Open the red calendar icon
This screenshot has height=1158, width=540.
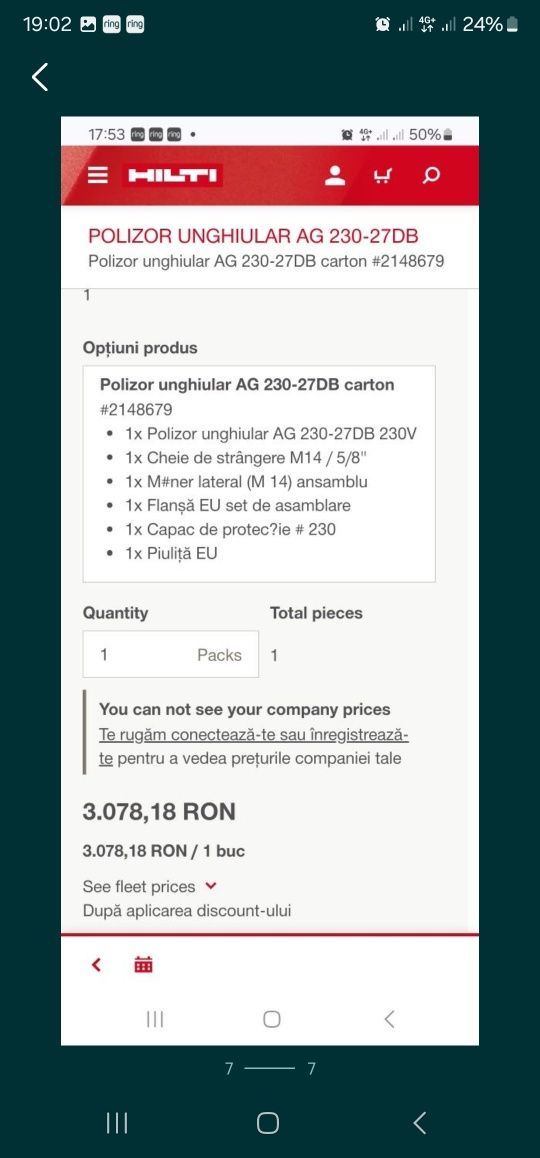(143, 965)
